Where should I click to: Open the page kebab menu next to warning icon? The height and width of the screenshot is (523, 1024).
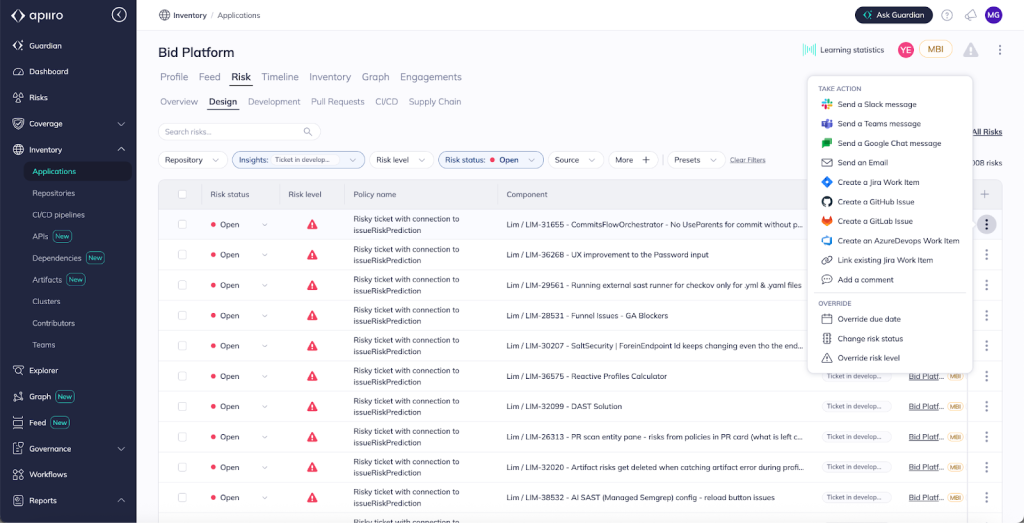pos(1000,50)
